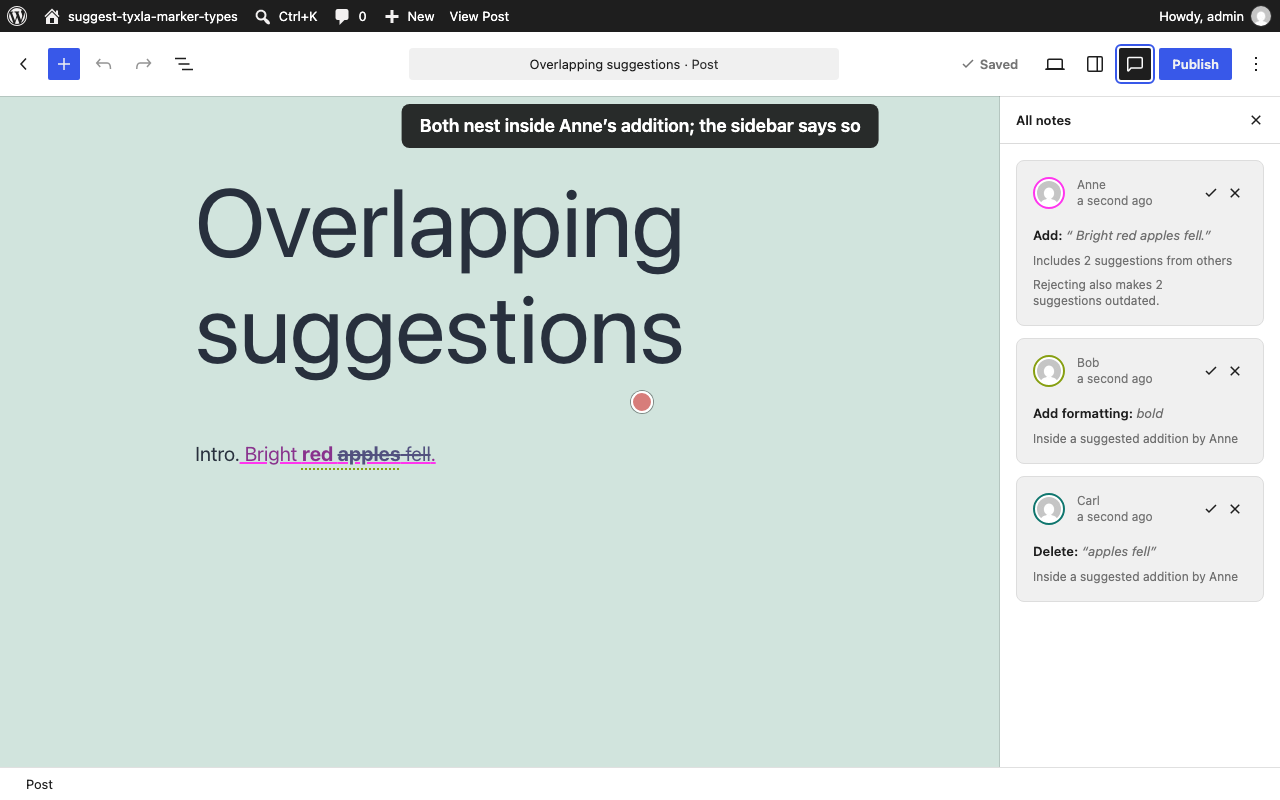This screenshot has height=800, width=1280.
Task: Open the block inserter plus button
Action: click(64, 64)
